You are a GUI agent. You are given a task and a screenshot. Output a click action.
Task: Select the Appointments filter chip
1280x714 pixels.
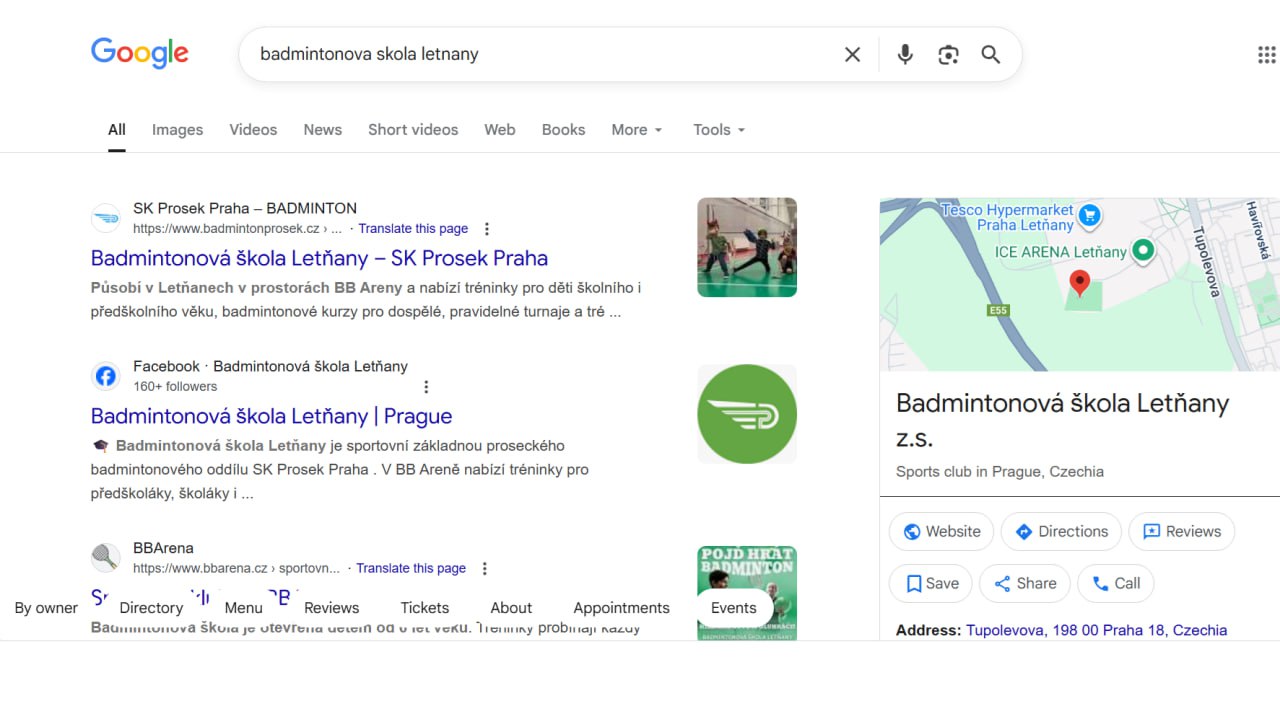[621, 608]
